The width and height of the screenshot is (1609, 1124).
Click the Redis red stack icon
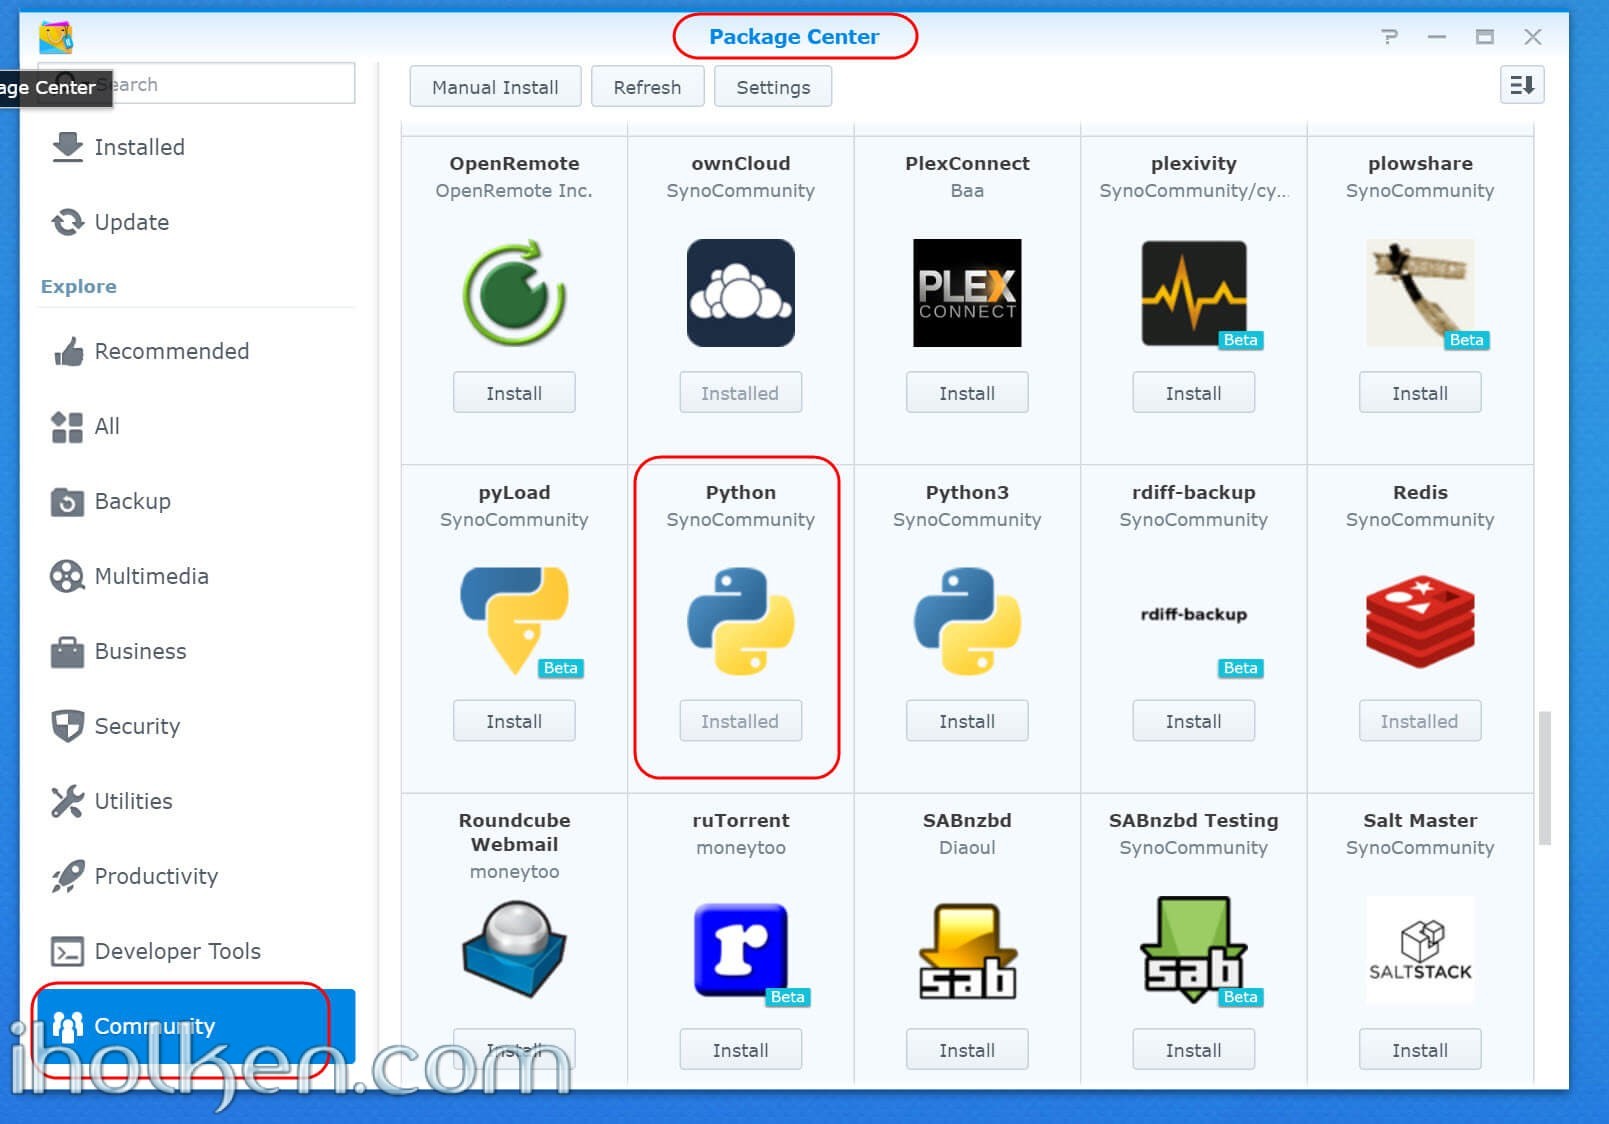(1420, 621)
